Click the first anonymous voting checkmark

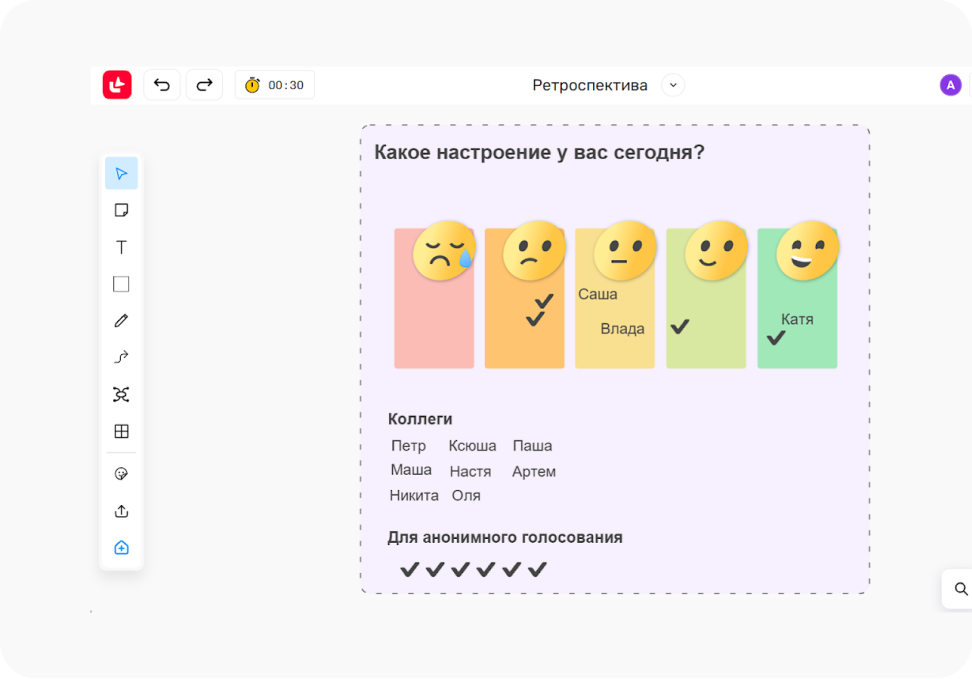[409, 569]
